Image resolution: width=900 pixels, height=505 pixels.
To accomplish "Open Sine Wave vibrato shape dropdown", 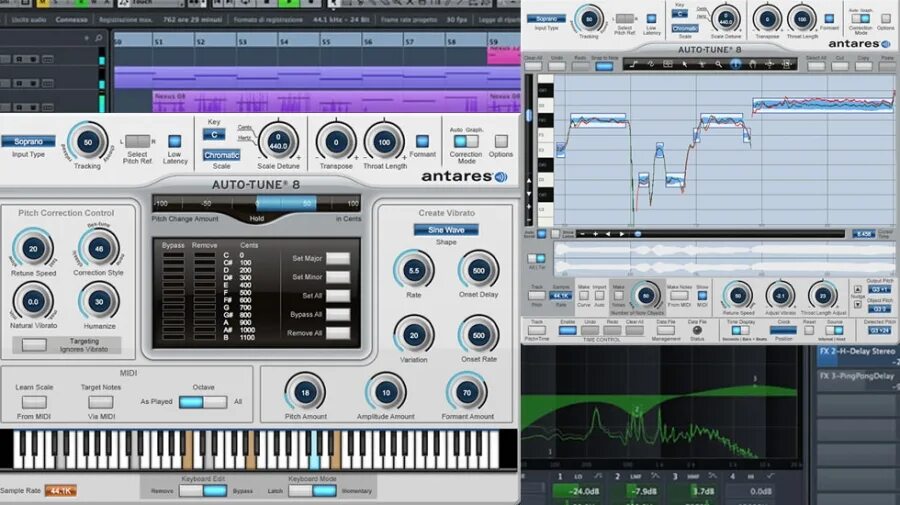I will [446, 230].
